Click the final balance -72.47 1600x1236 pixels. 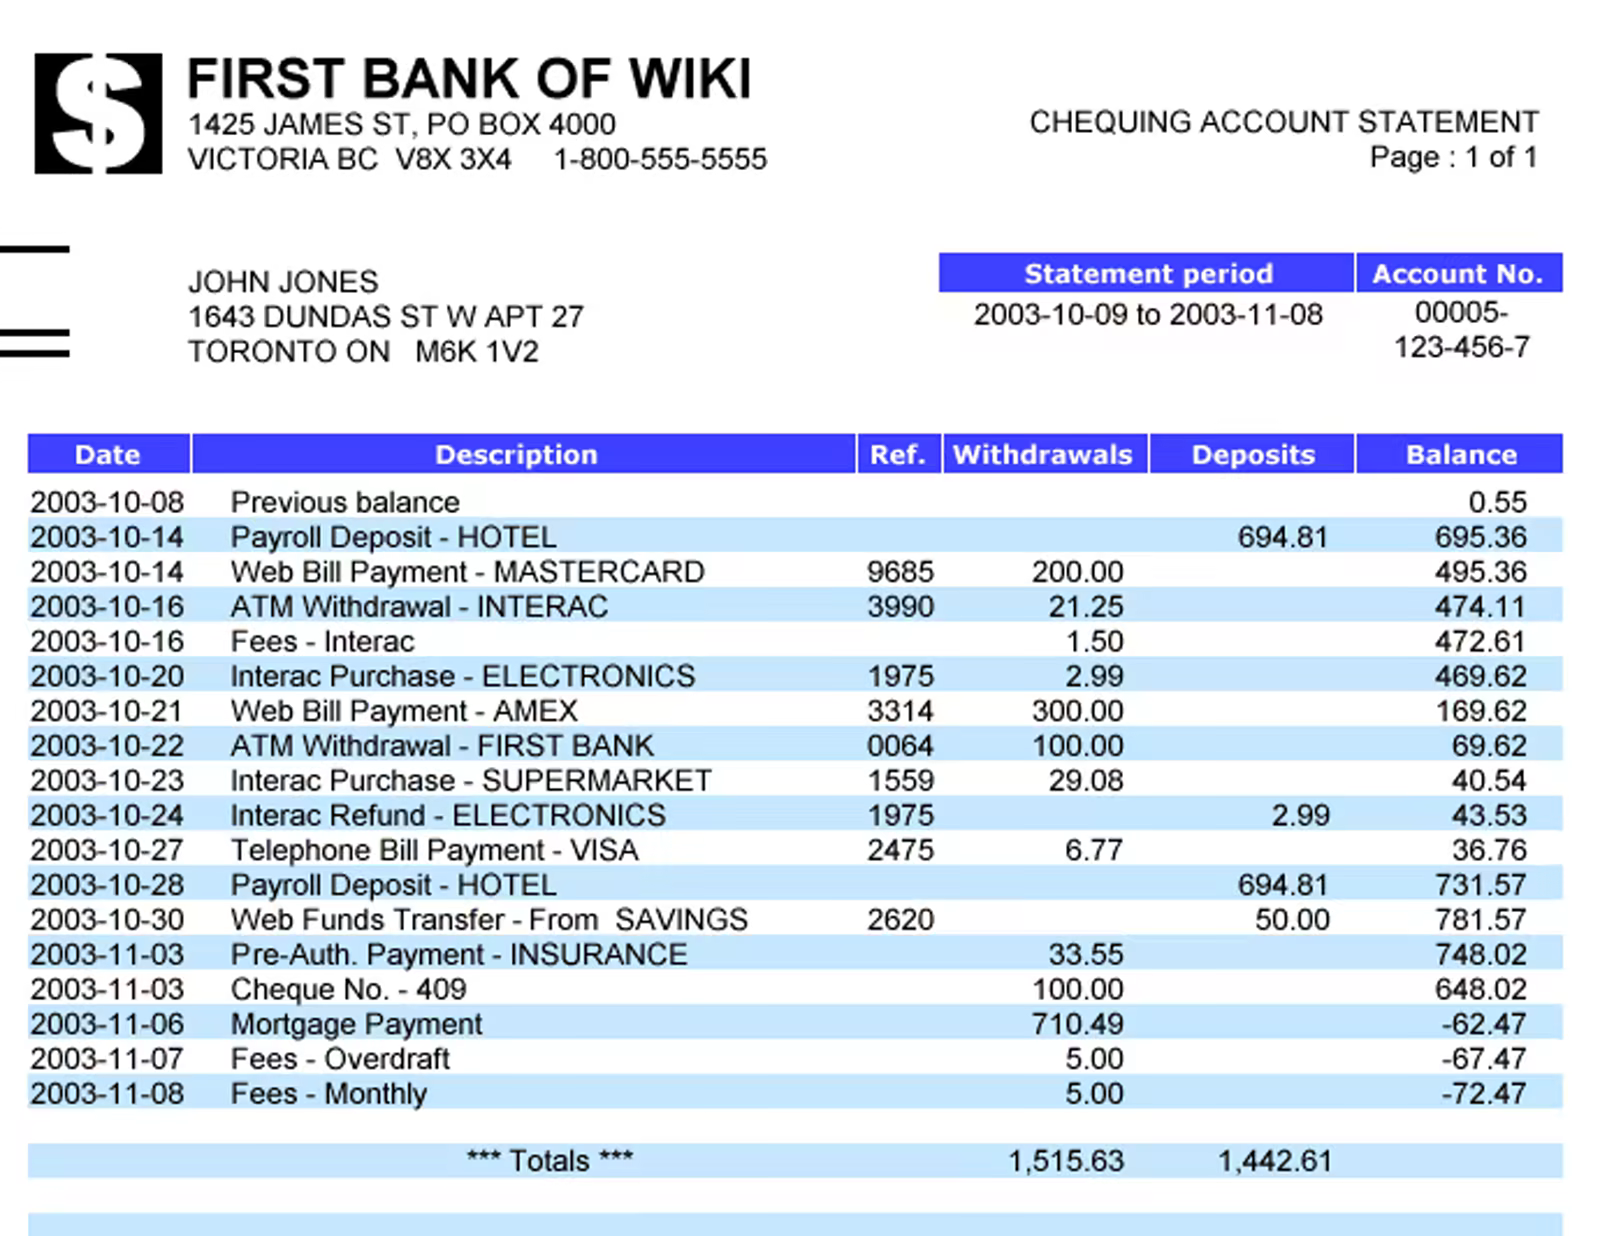pyautogui.click(x=1484, y=1093)
